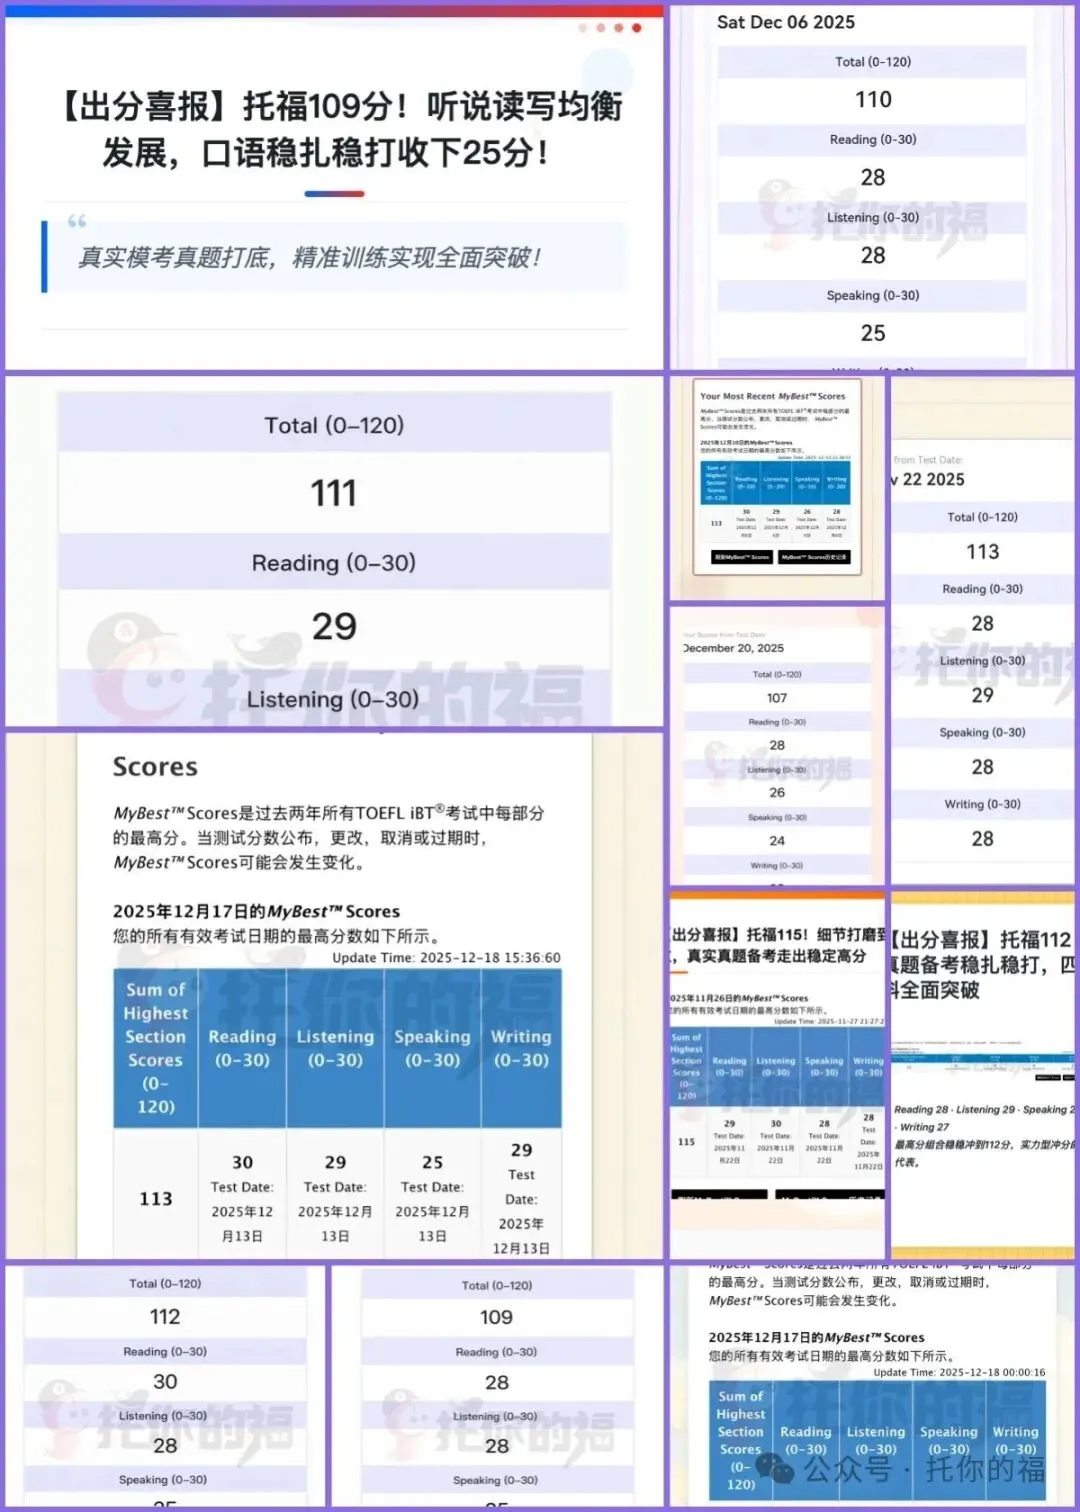Switch to the Writing (0–30) column header

pyautogui.click(x=521, y=1048)
